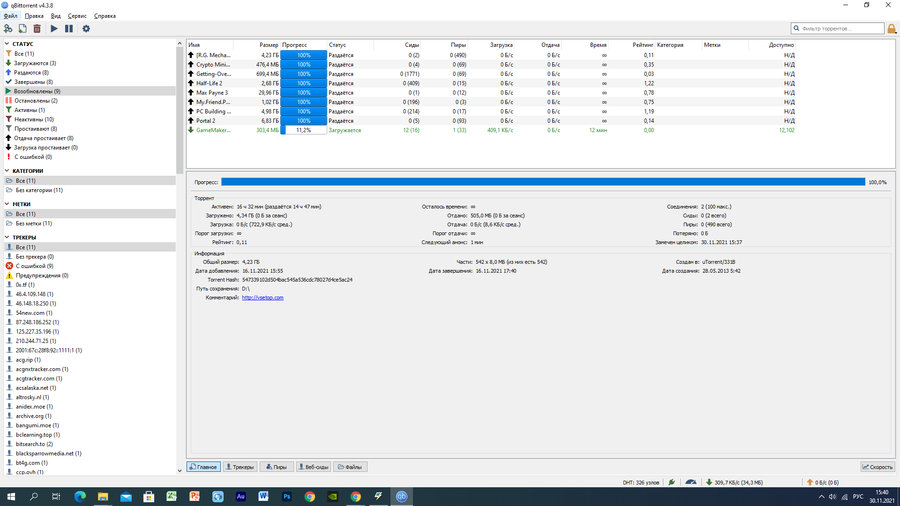Open Adobe Audition from taskbar
The height and width of the screenshot is (506, 900).
tap(240, 496)
